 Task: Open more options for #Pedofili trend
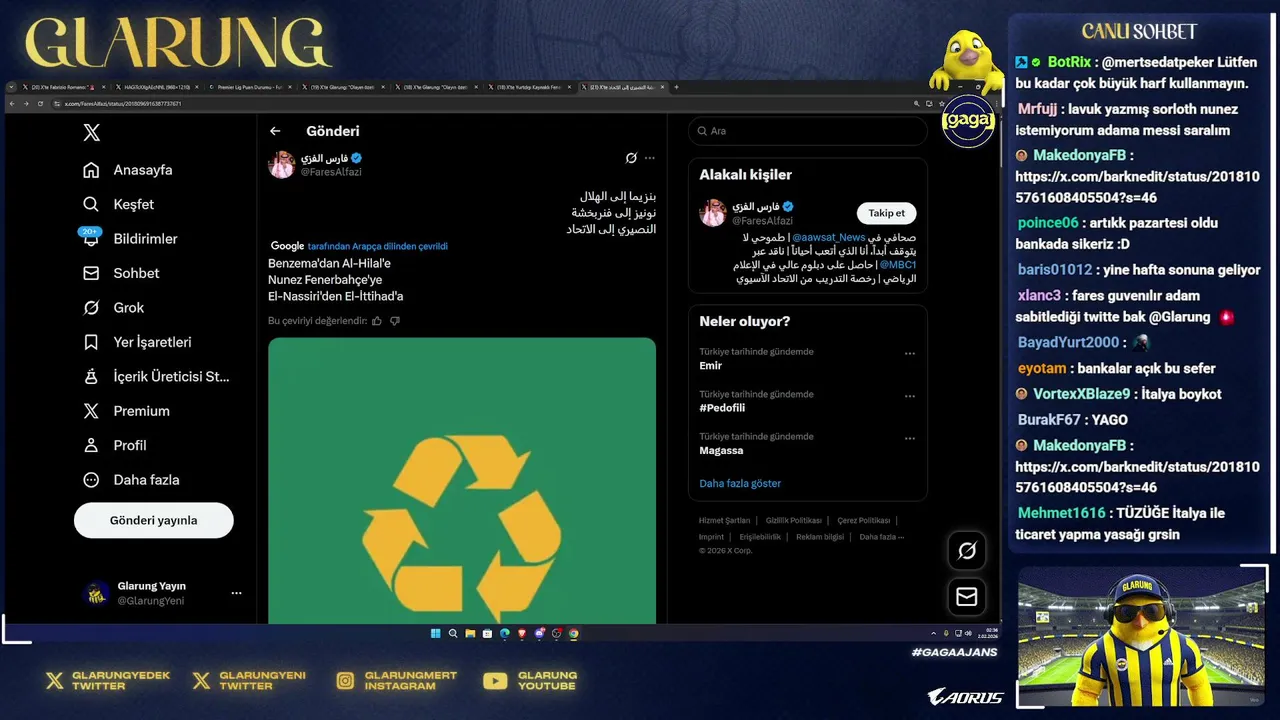pos(910,396)
